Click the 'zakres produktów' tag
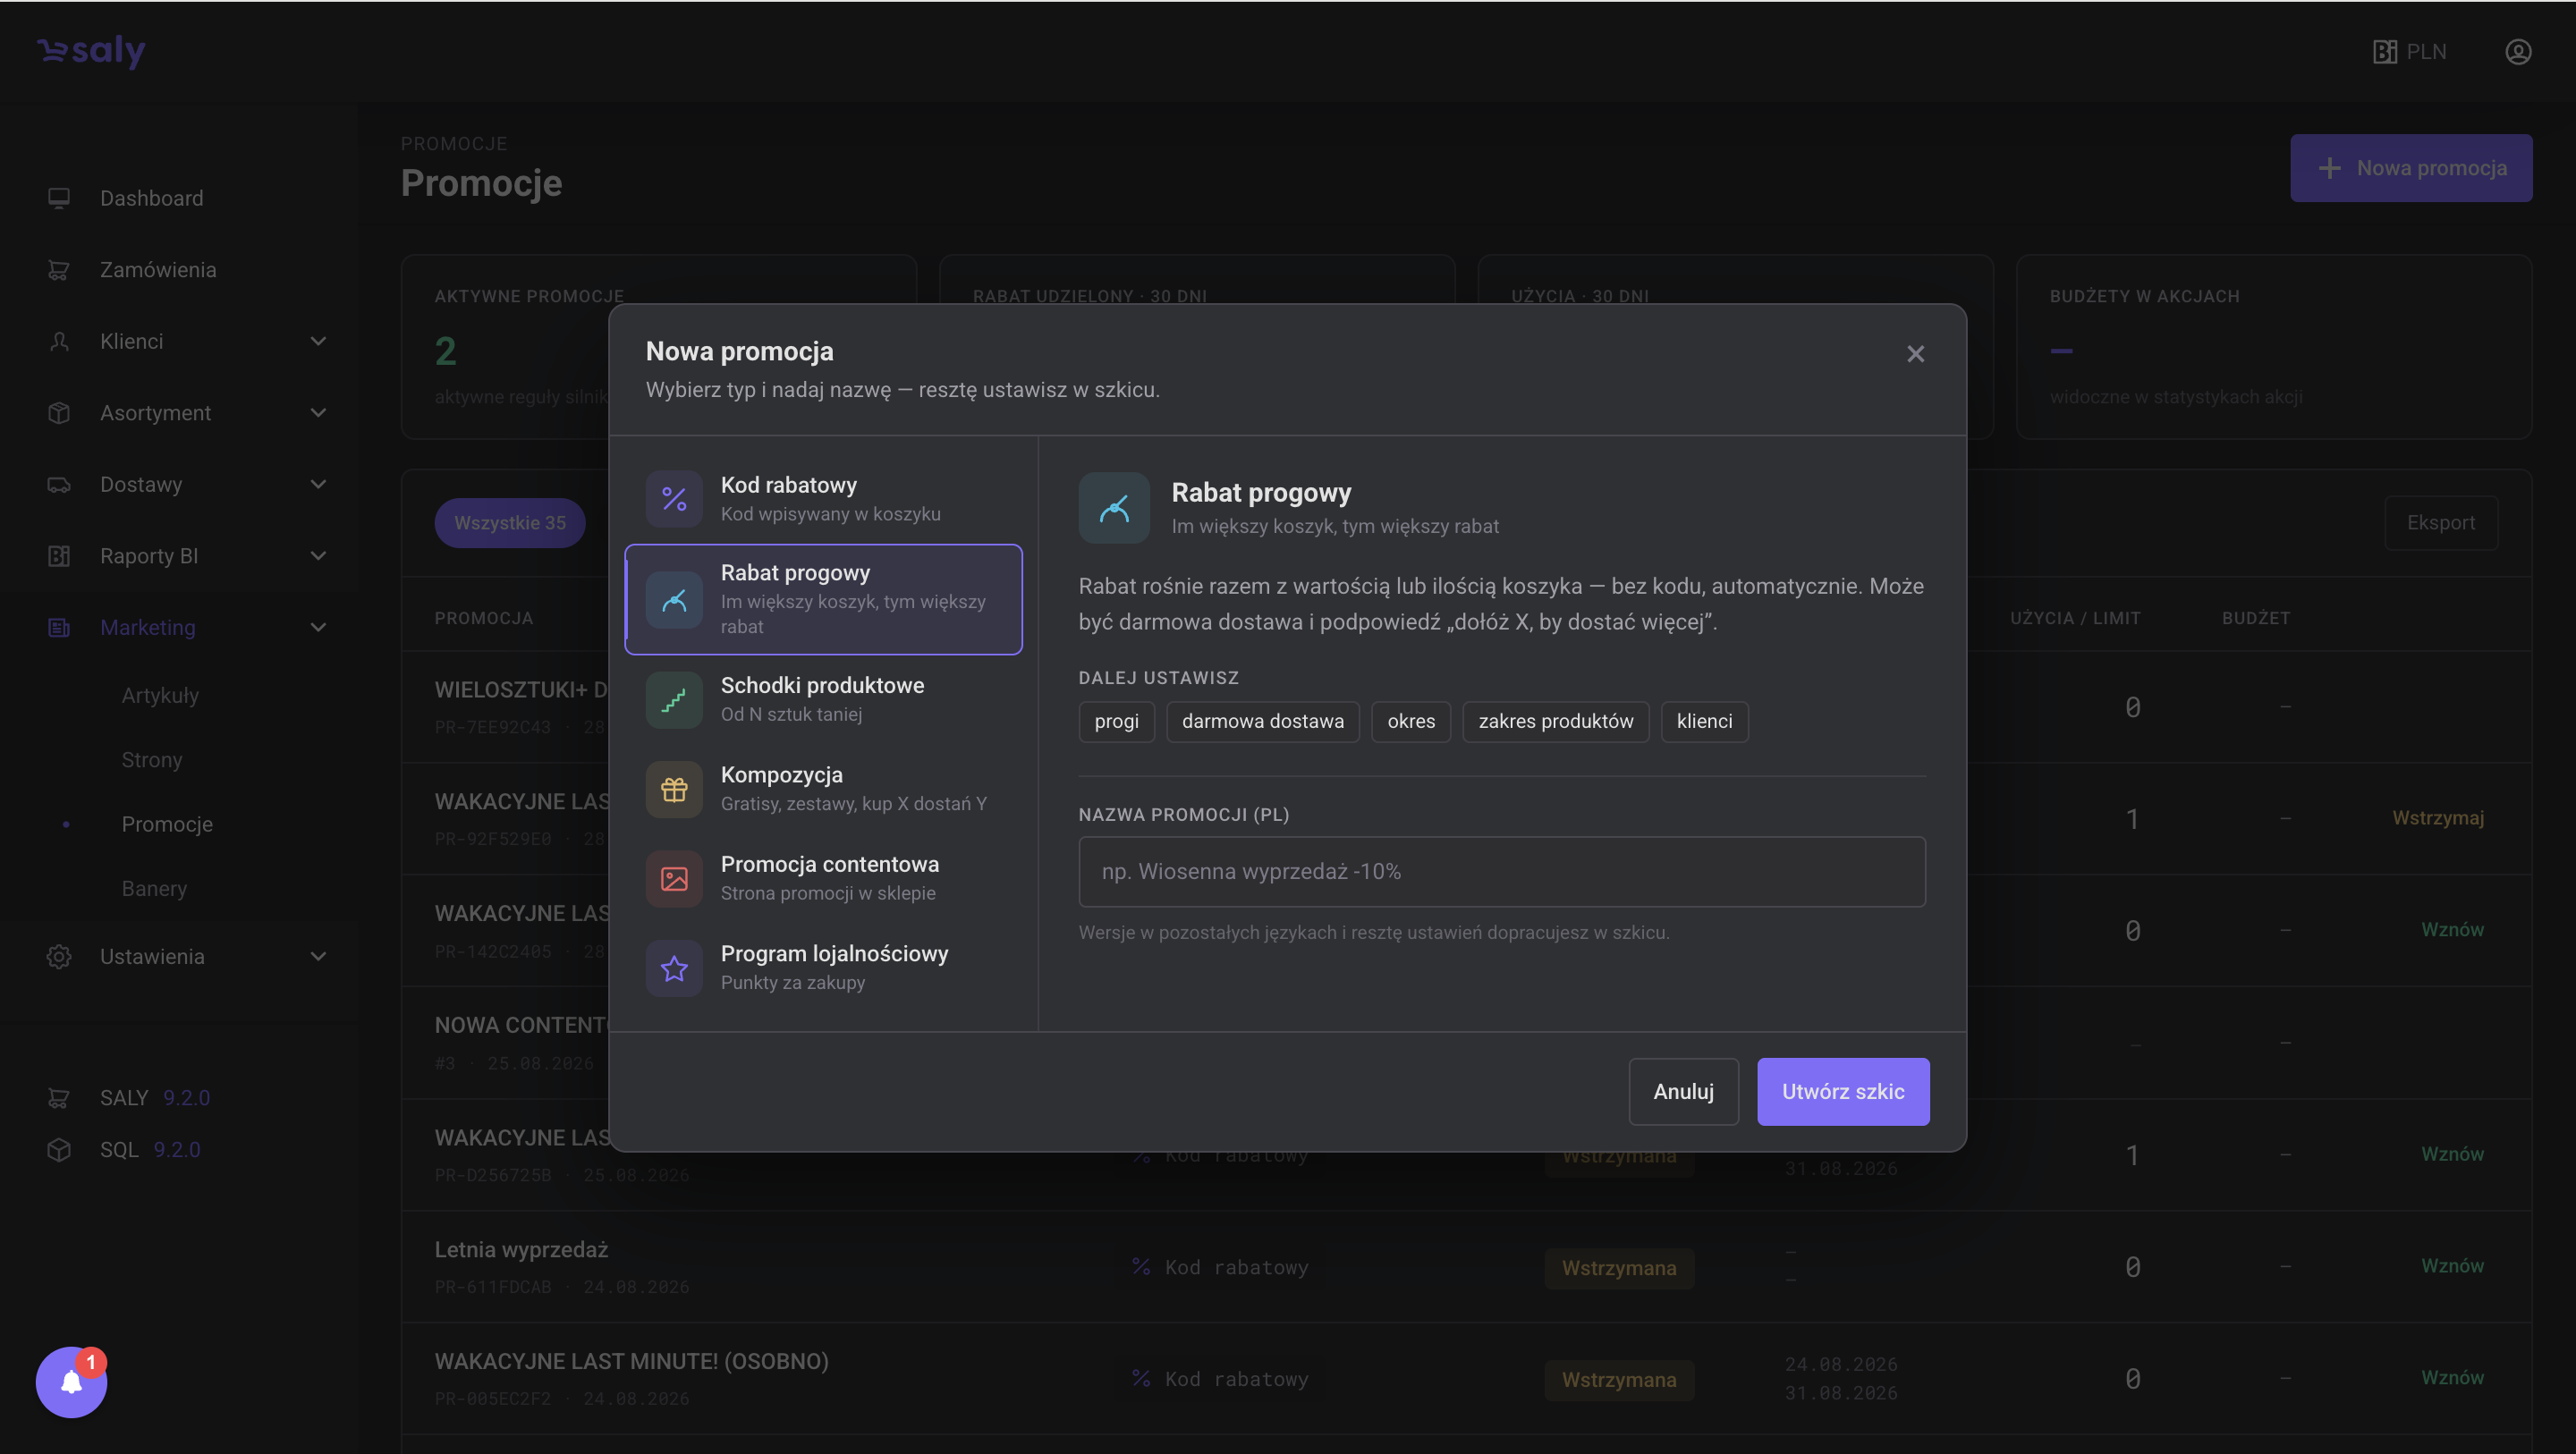Viewport: 2576px width, 1454px height. pyautogui.click(x=1556, y=721)
